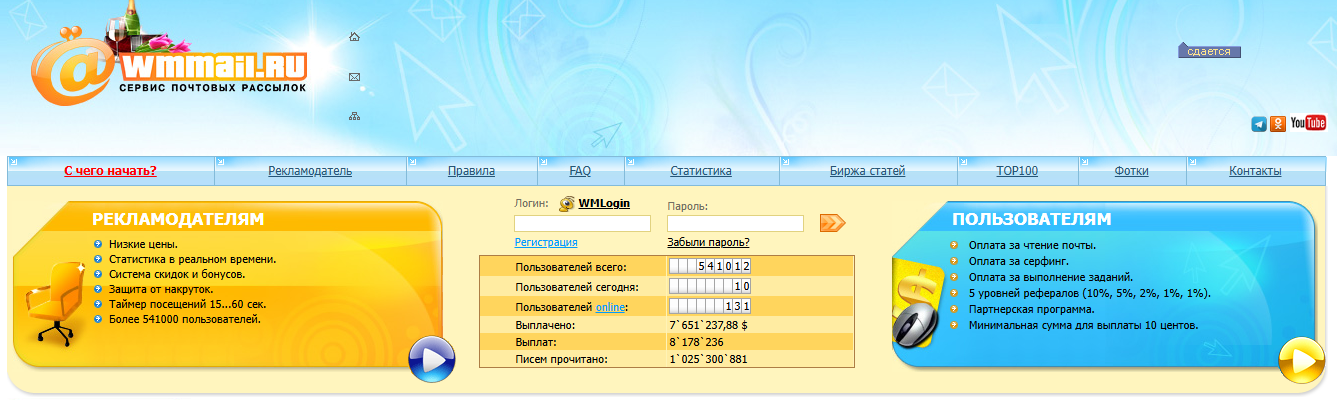The height and width of the screenshot is (400, 1337).
Task: Open the 'Контакты' menu item
Action: pyautogui.click(x=1255, y=171)
